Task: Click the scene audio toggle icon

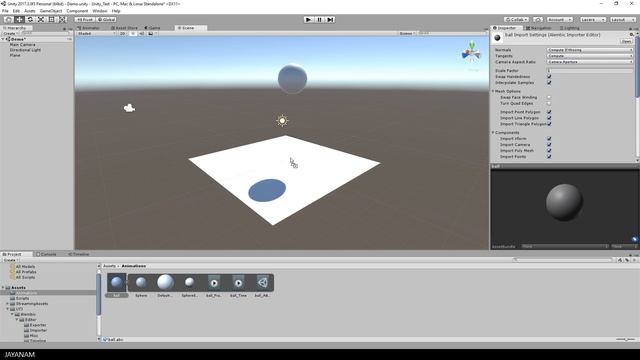Action: (142, 33)
